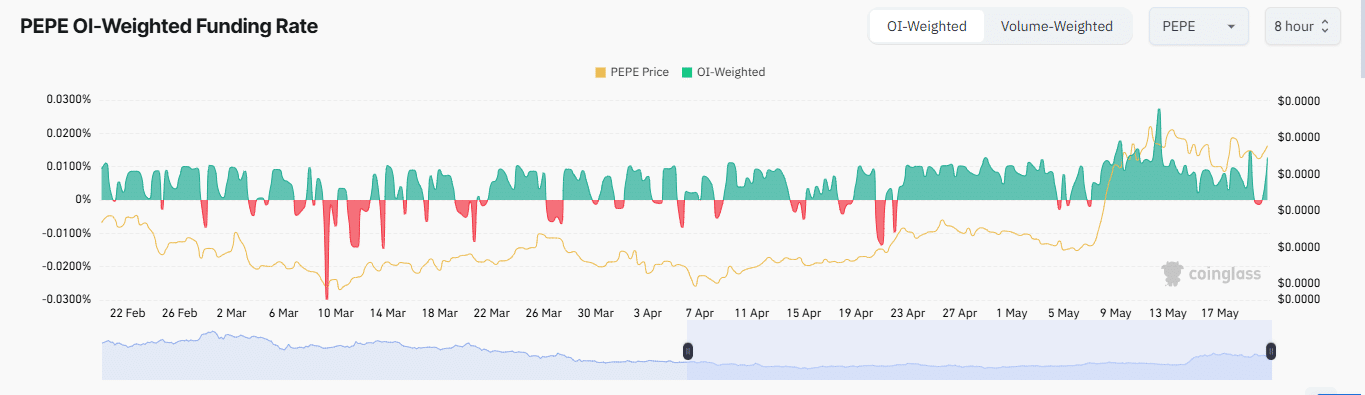The width and height of the screenshot is (1365, 395).
Task: Click the 0.0200% axis label
Action: 69,133
